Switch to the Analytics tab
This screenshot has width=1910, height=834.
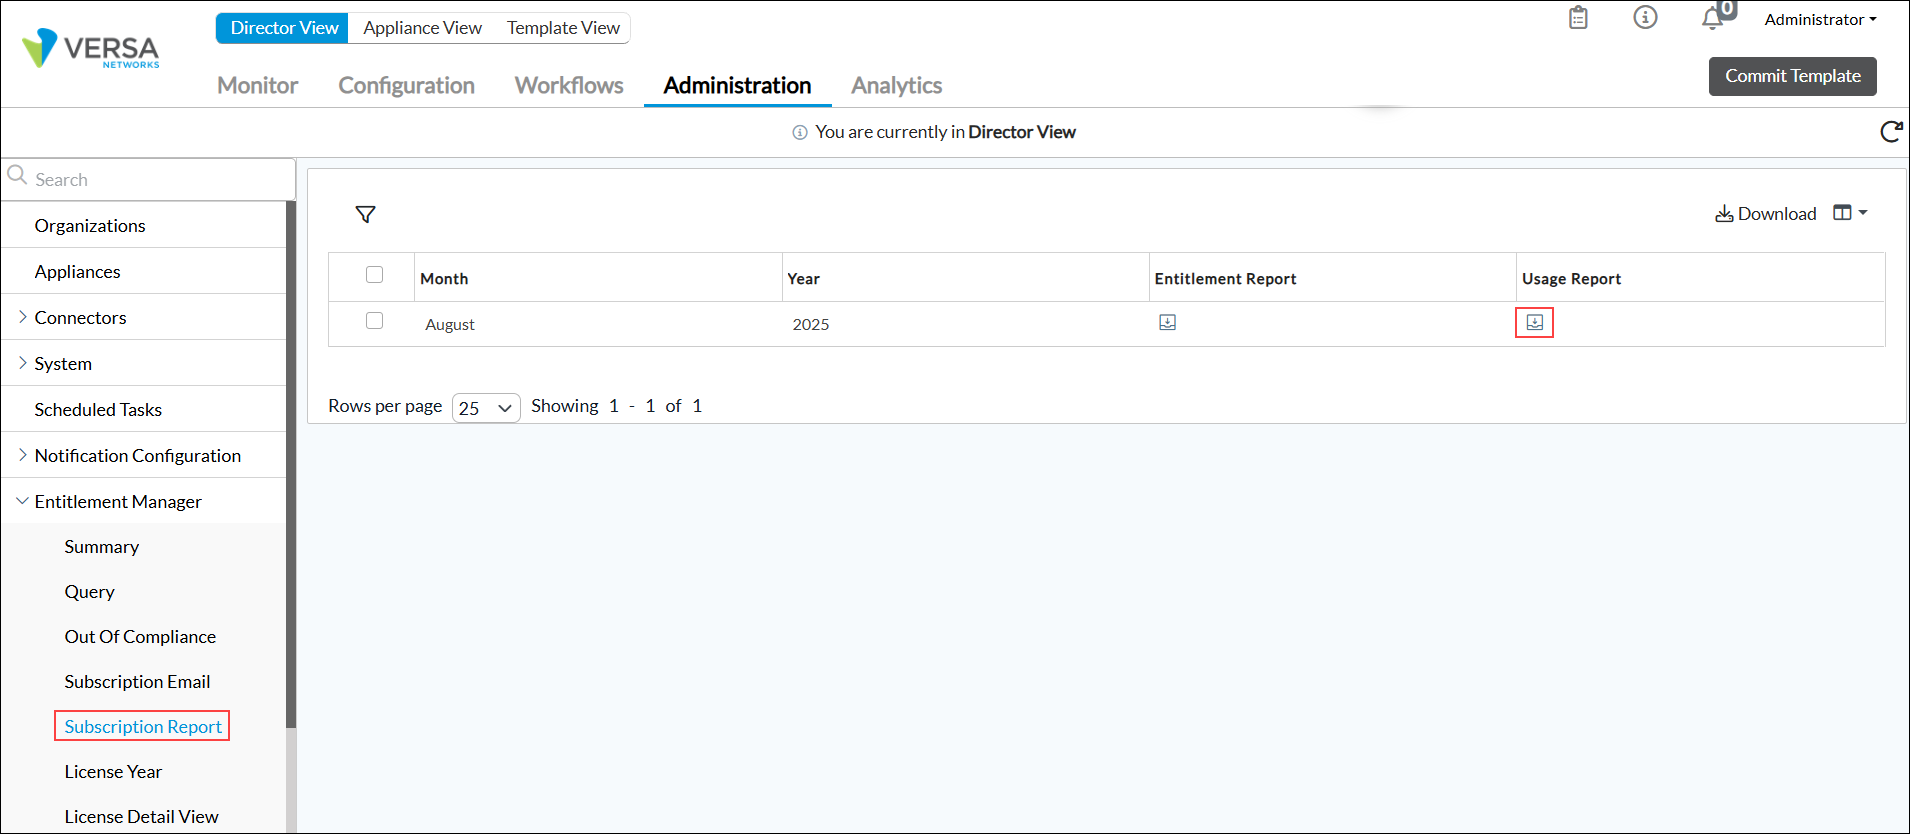(x=896, y=86)
